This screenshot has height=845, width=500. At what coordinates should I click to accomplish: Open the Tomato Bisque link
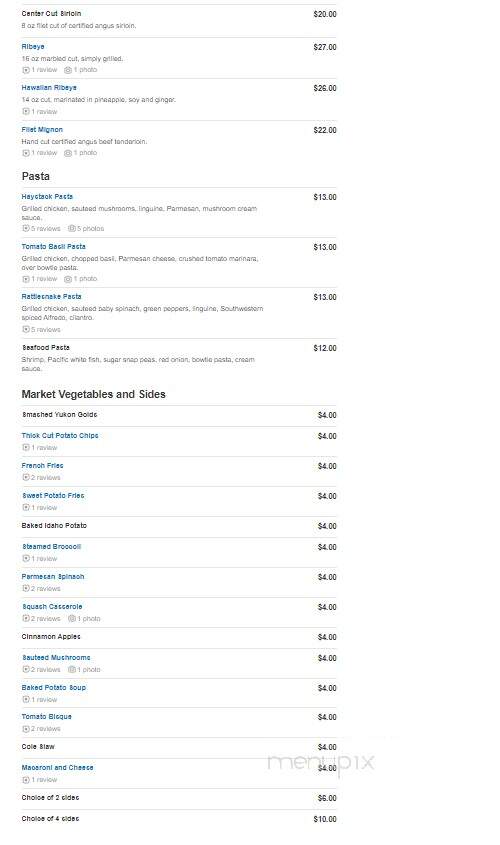[46, 717]
